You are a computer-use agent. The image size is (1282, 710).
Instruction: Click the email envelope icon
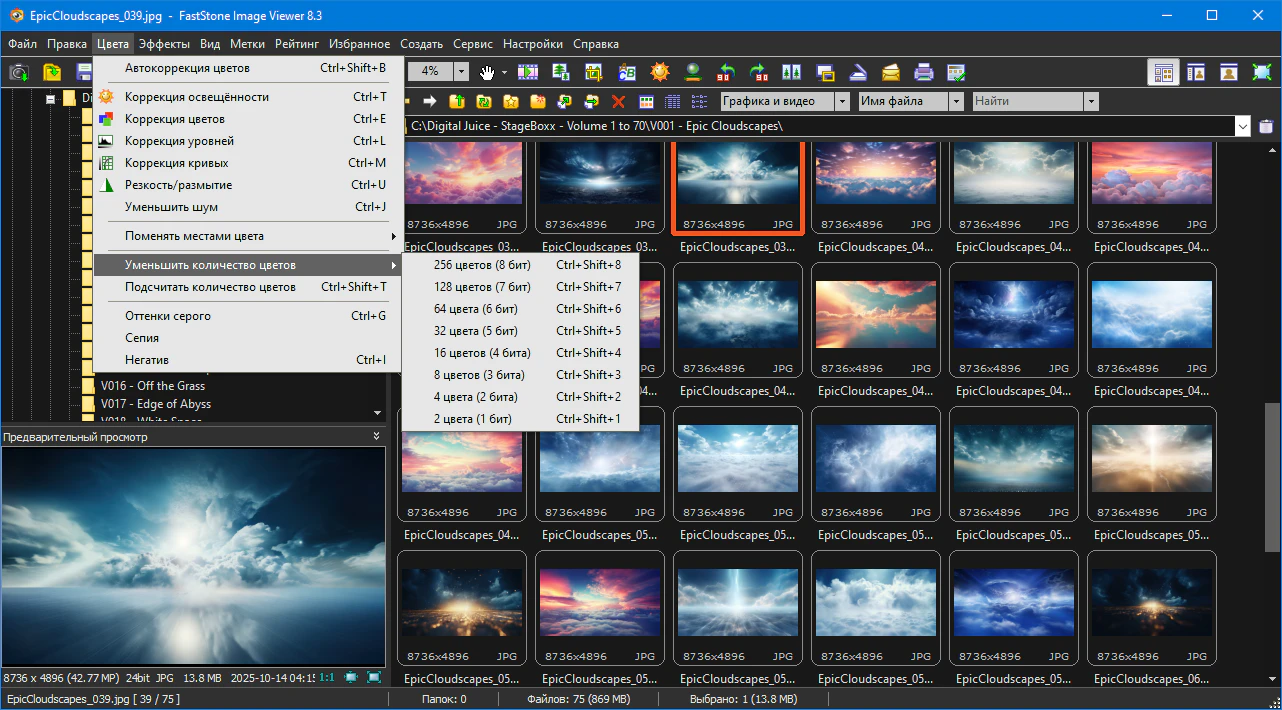click(x=891, y=72)
